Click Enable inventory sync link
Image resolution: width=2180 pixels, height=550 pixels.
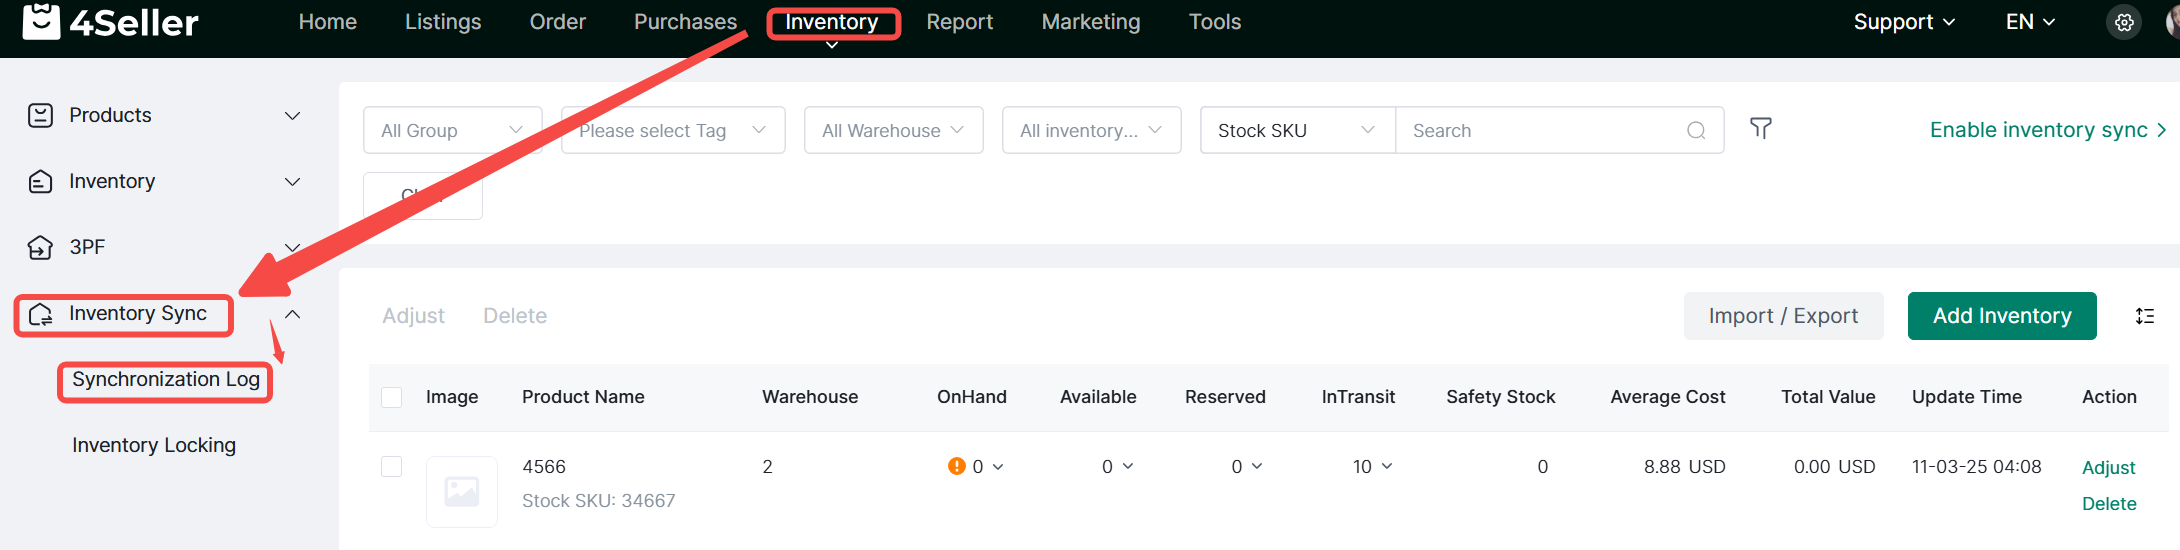2047,130
